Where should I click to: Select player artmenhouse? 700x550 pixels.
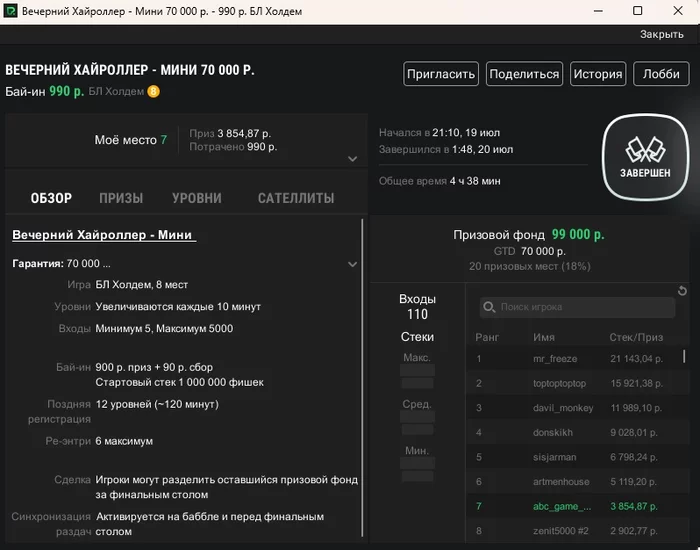pos(561,482)
